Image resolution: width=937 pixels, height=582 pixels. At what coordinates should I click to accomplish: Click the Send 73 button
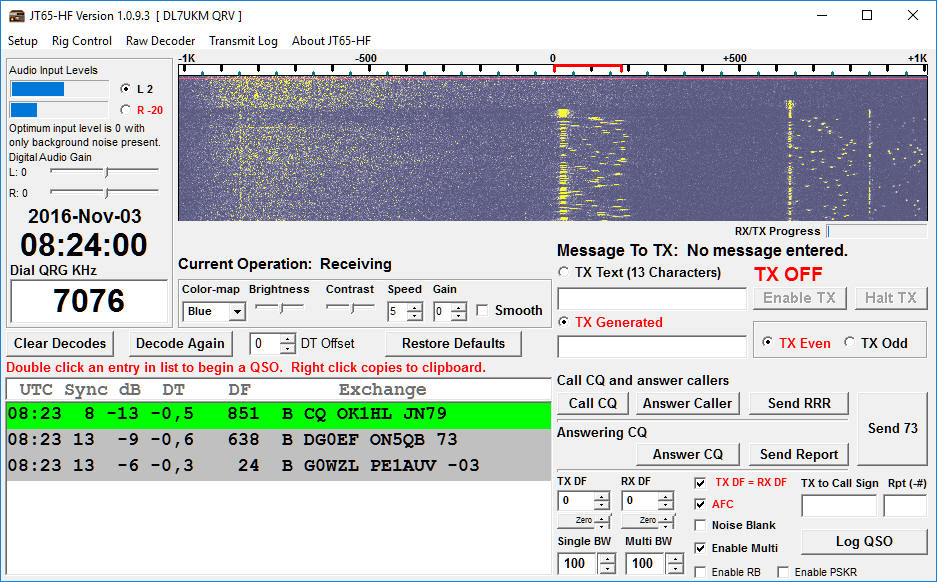pos(892,428)
